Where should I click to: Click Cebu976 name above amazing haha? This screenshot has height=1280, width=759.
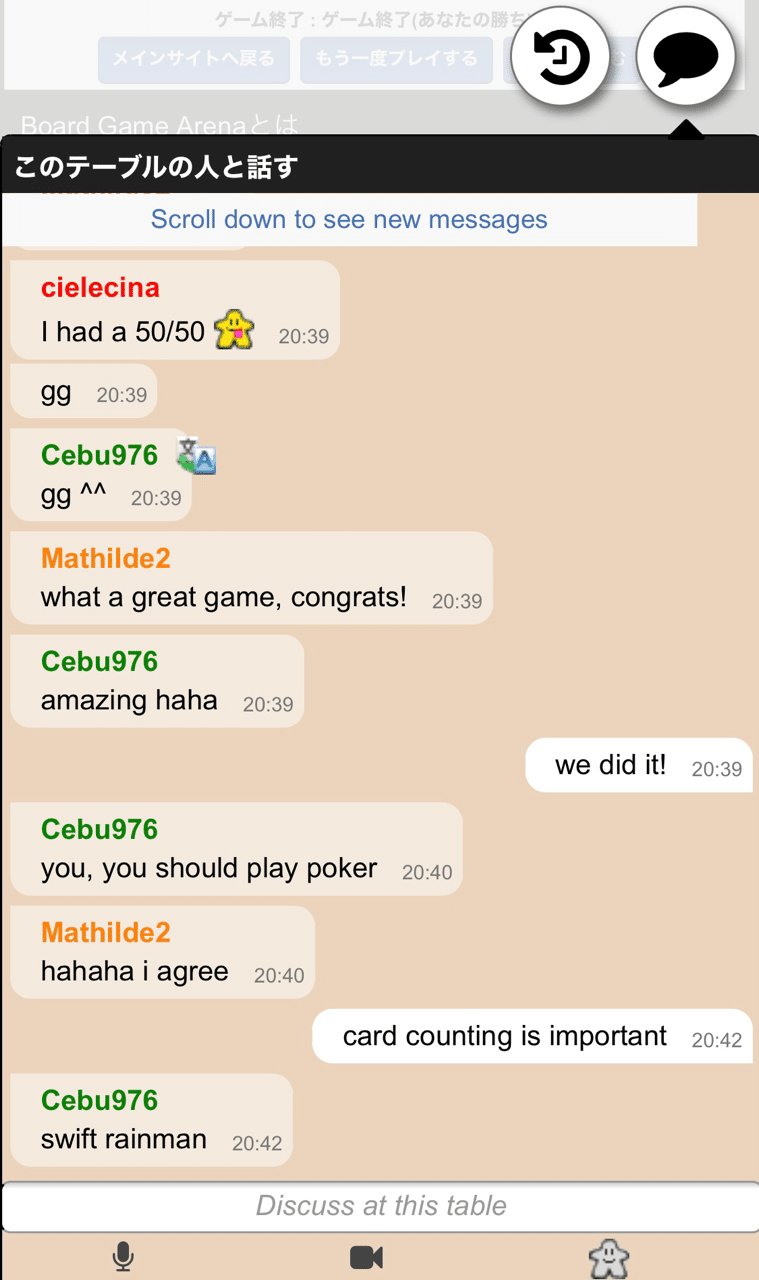point(99,661)
